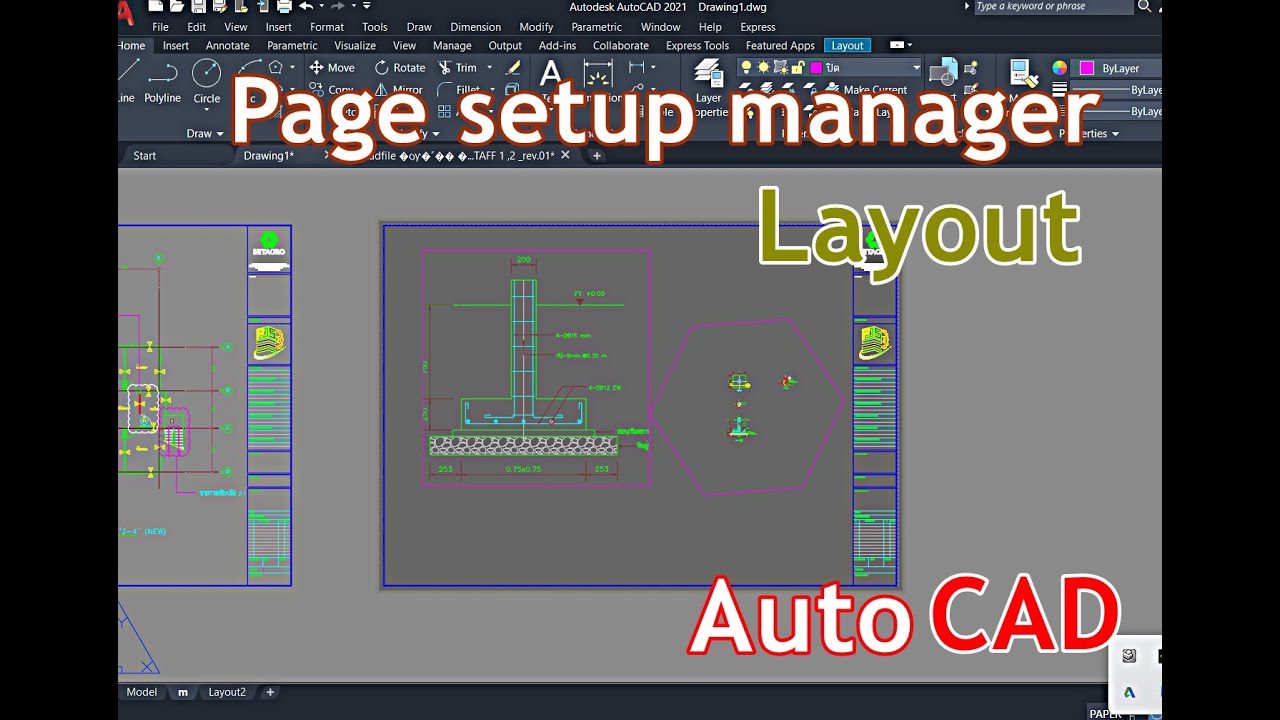The width and height of the screenshot is (1280, 720).
Task: Click the keyword search input field
Action: click(x=1053, y=7)
